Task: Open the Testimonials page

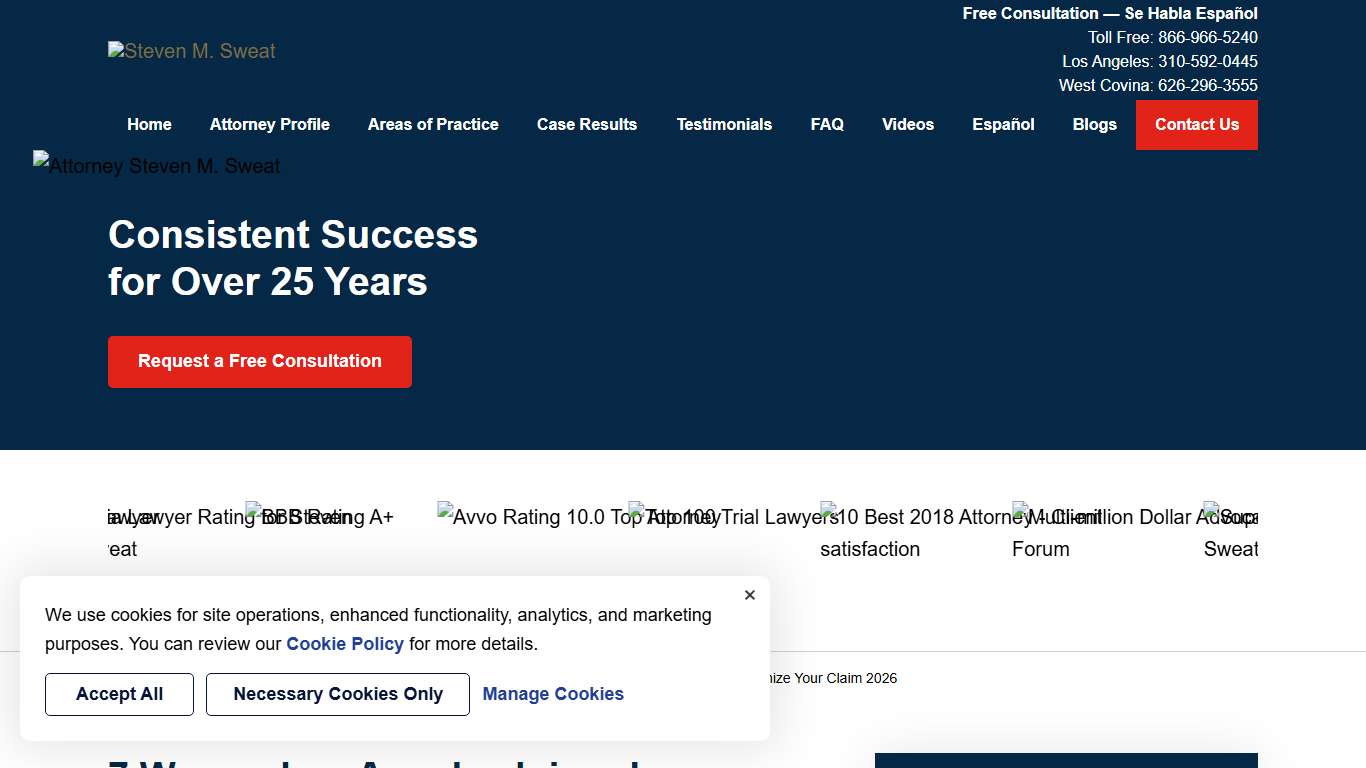Action: [724, 125]
